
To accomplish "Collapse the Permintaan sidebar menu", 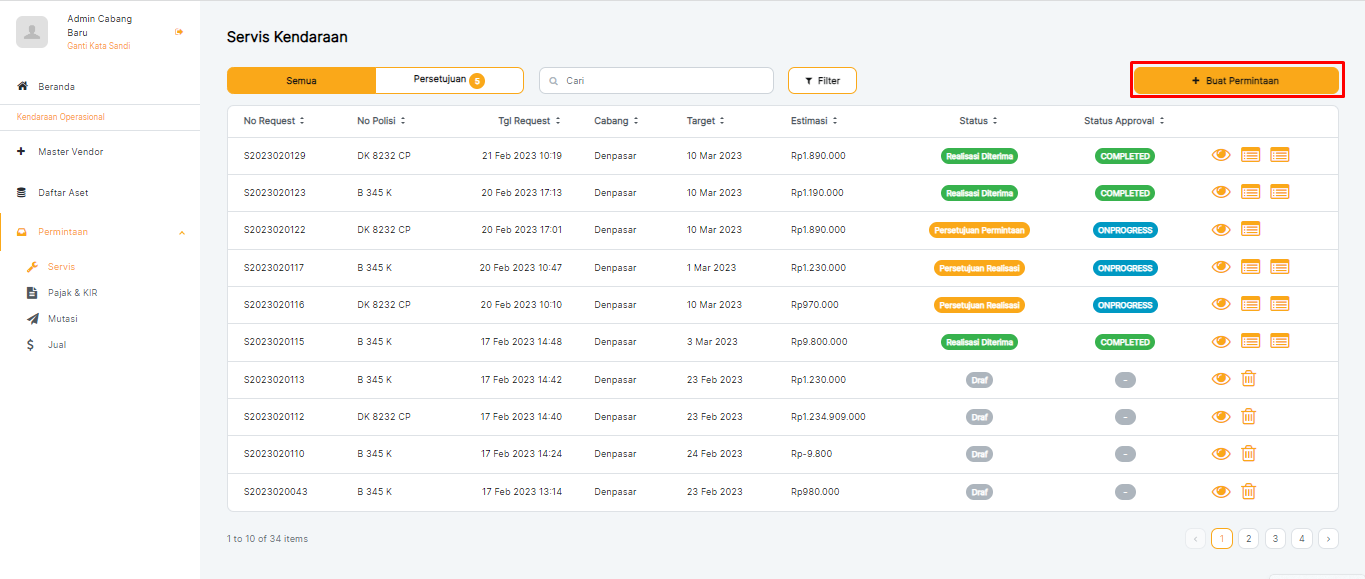I will [181, 233].
